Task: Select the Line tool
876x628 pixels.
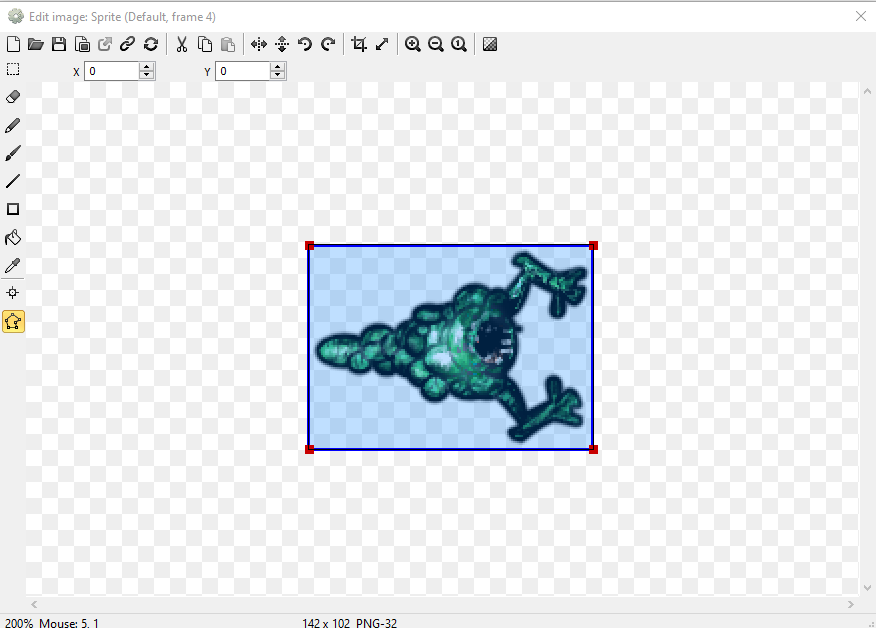Action: (x=13, y=181)
